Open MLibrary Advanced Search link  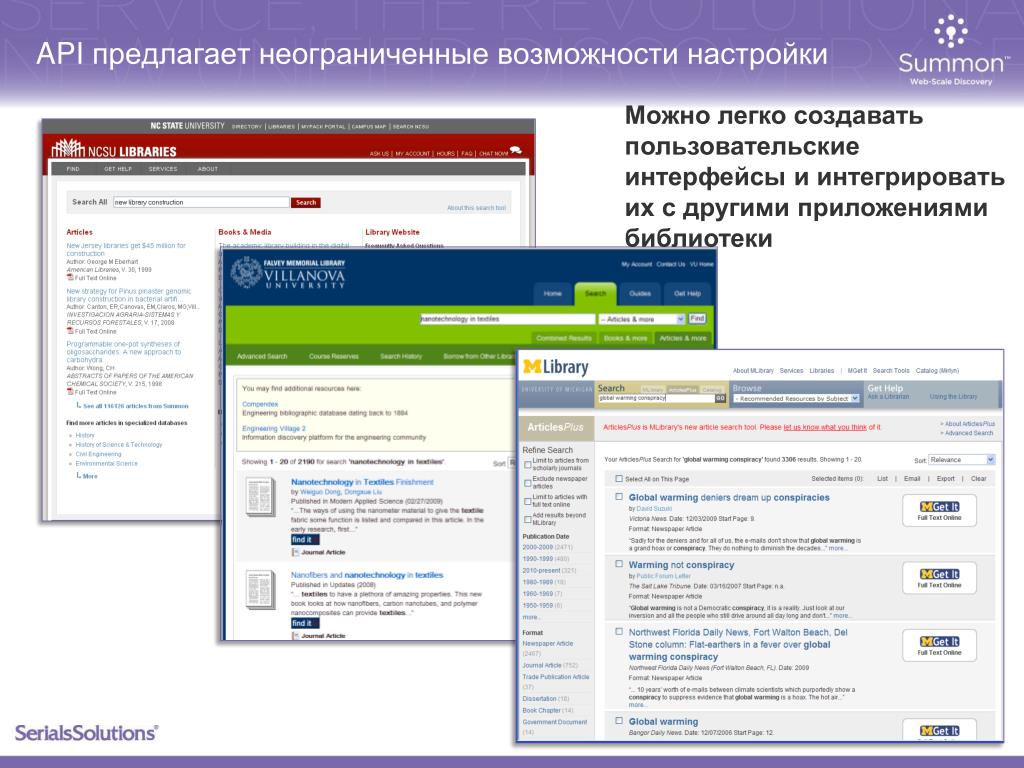pyautogui.click(x=969, y=433)
